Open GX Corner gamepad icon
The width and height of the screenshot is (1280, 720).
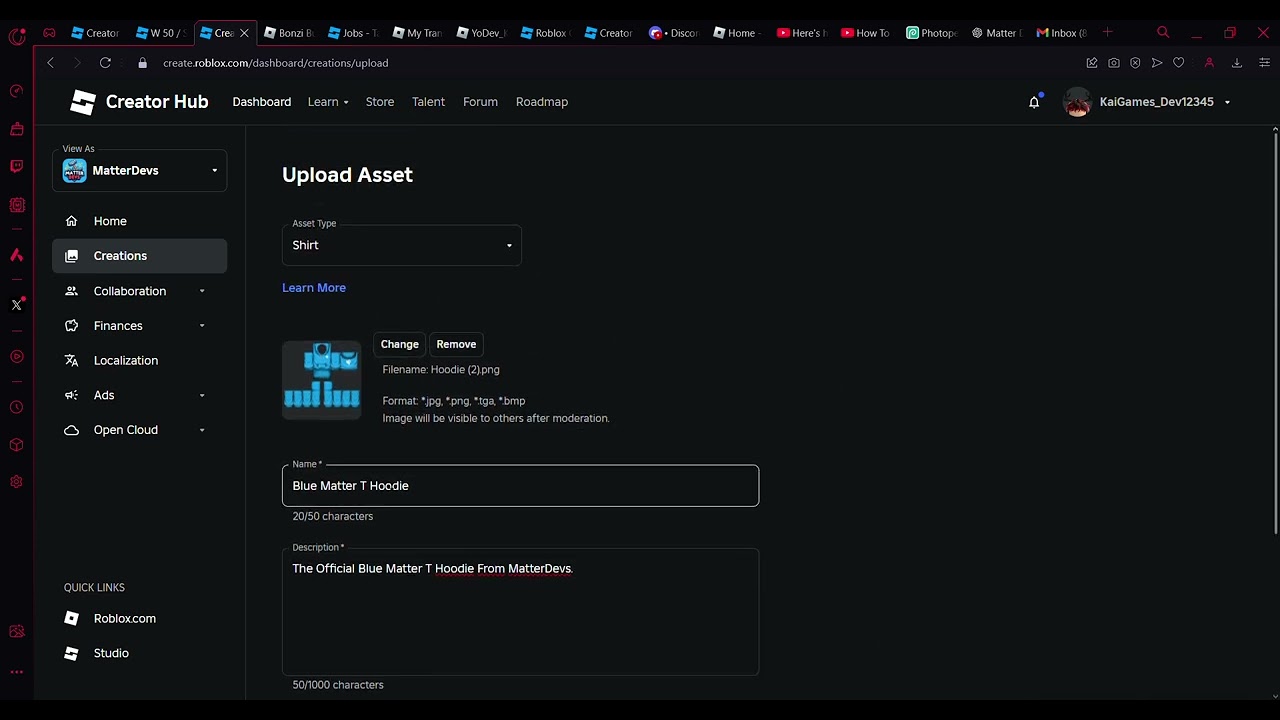point(49,33)
